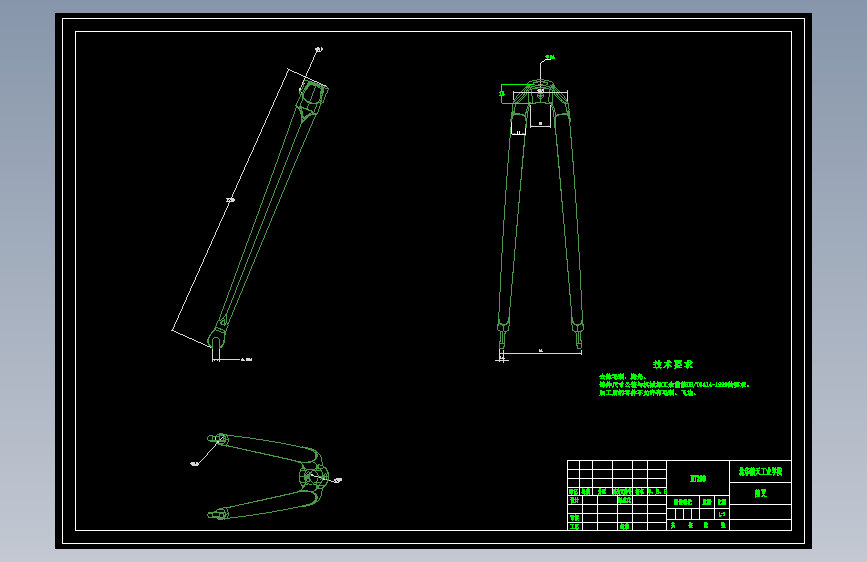This screenshot has width=867, height=562.
Task: Click the HT200 material cell in title block
Action: [698, 478]
